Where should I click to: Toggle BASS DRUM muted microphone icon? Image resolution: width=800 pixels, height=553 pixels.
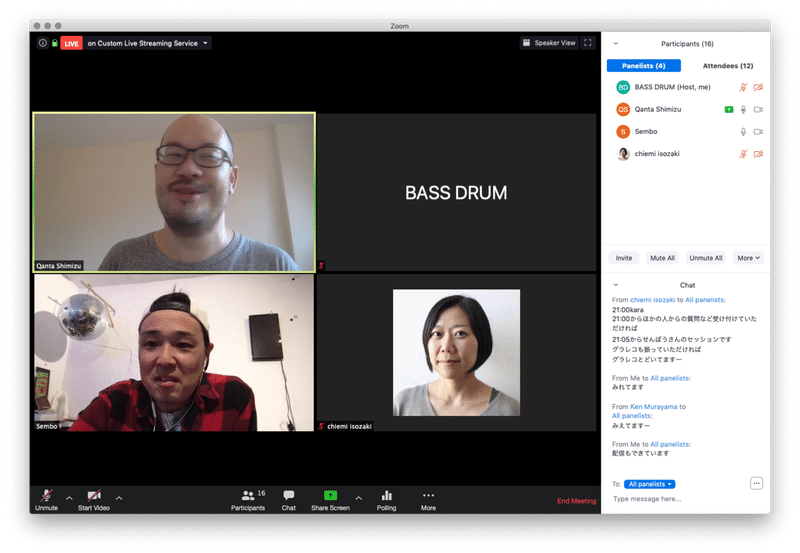(743, 87)
